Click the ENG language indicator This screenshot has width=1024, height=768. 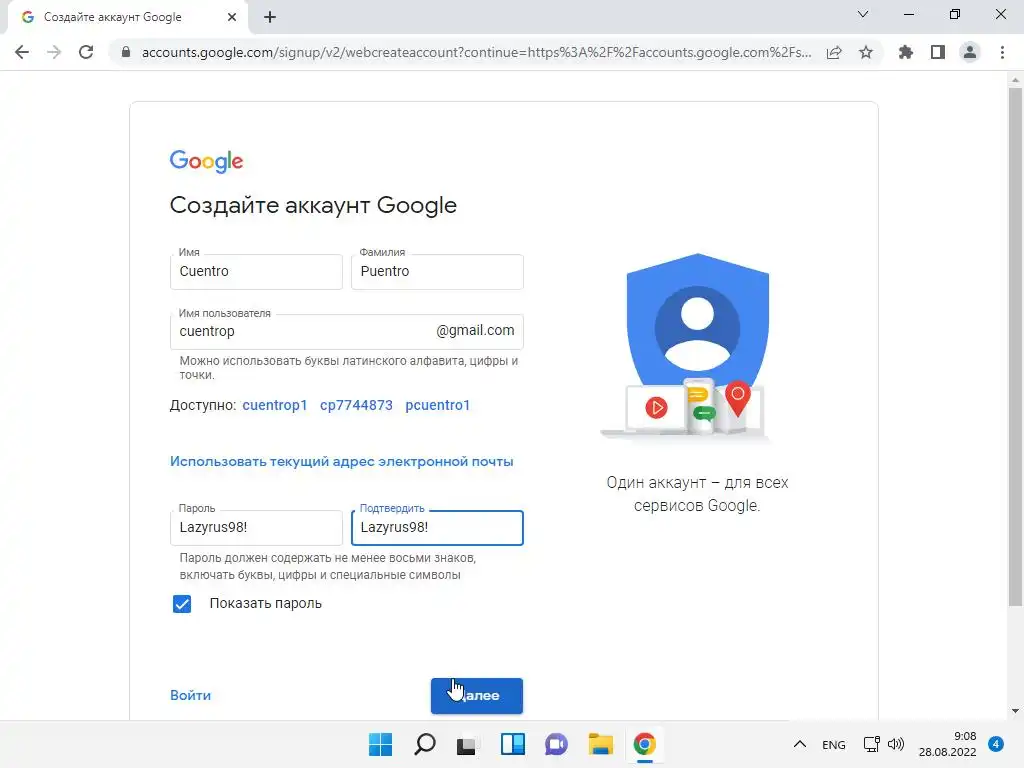point(834,744)
